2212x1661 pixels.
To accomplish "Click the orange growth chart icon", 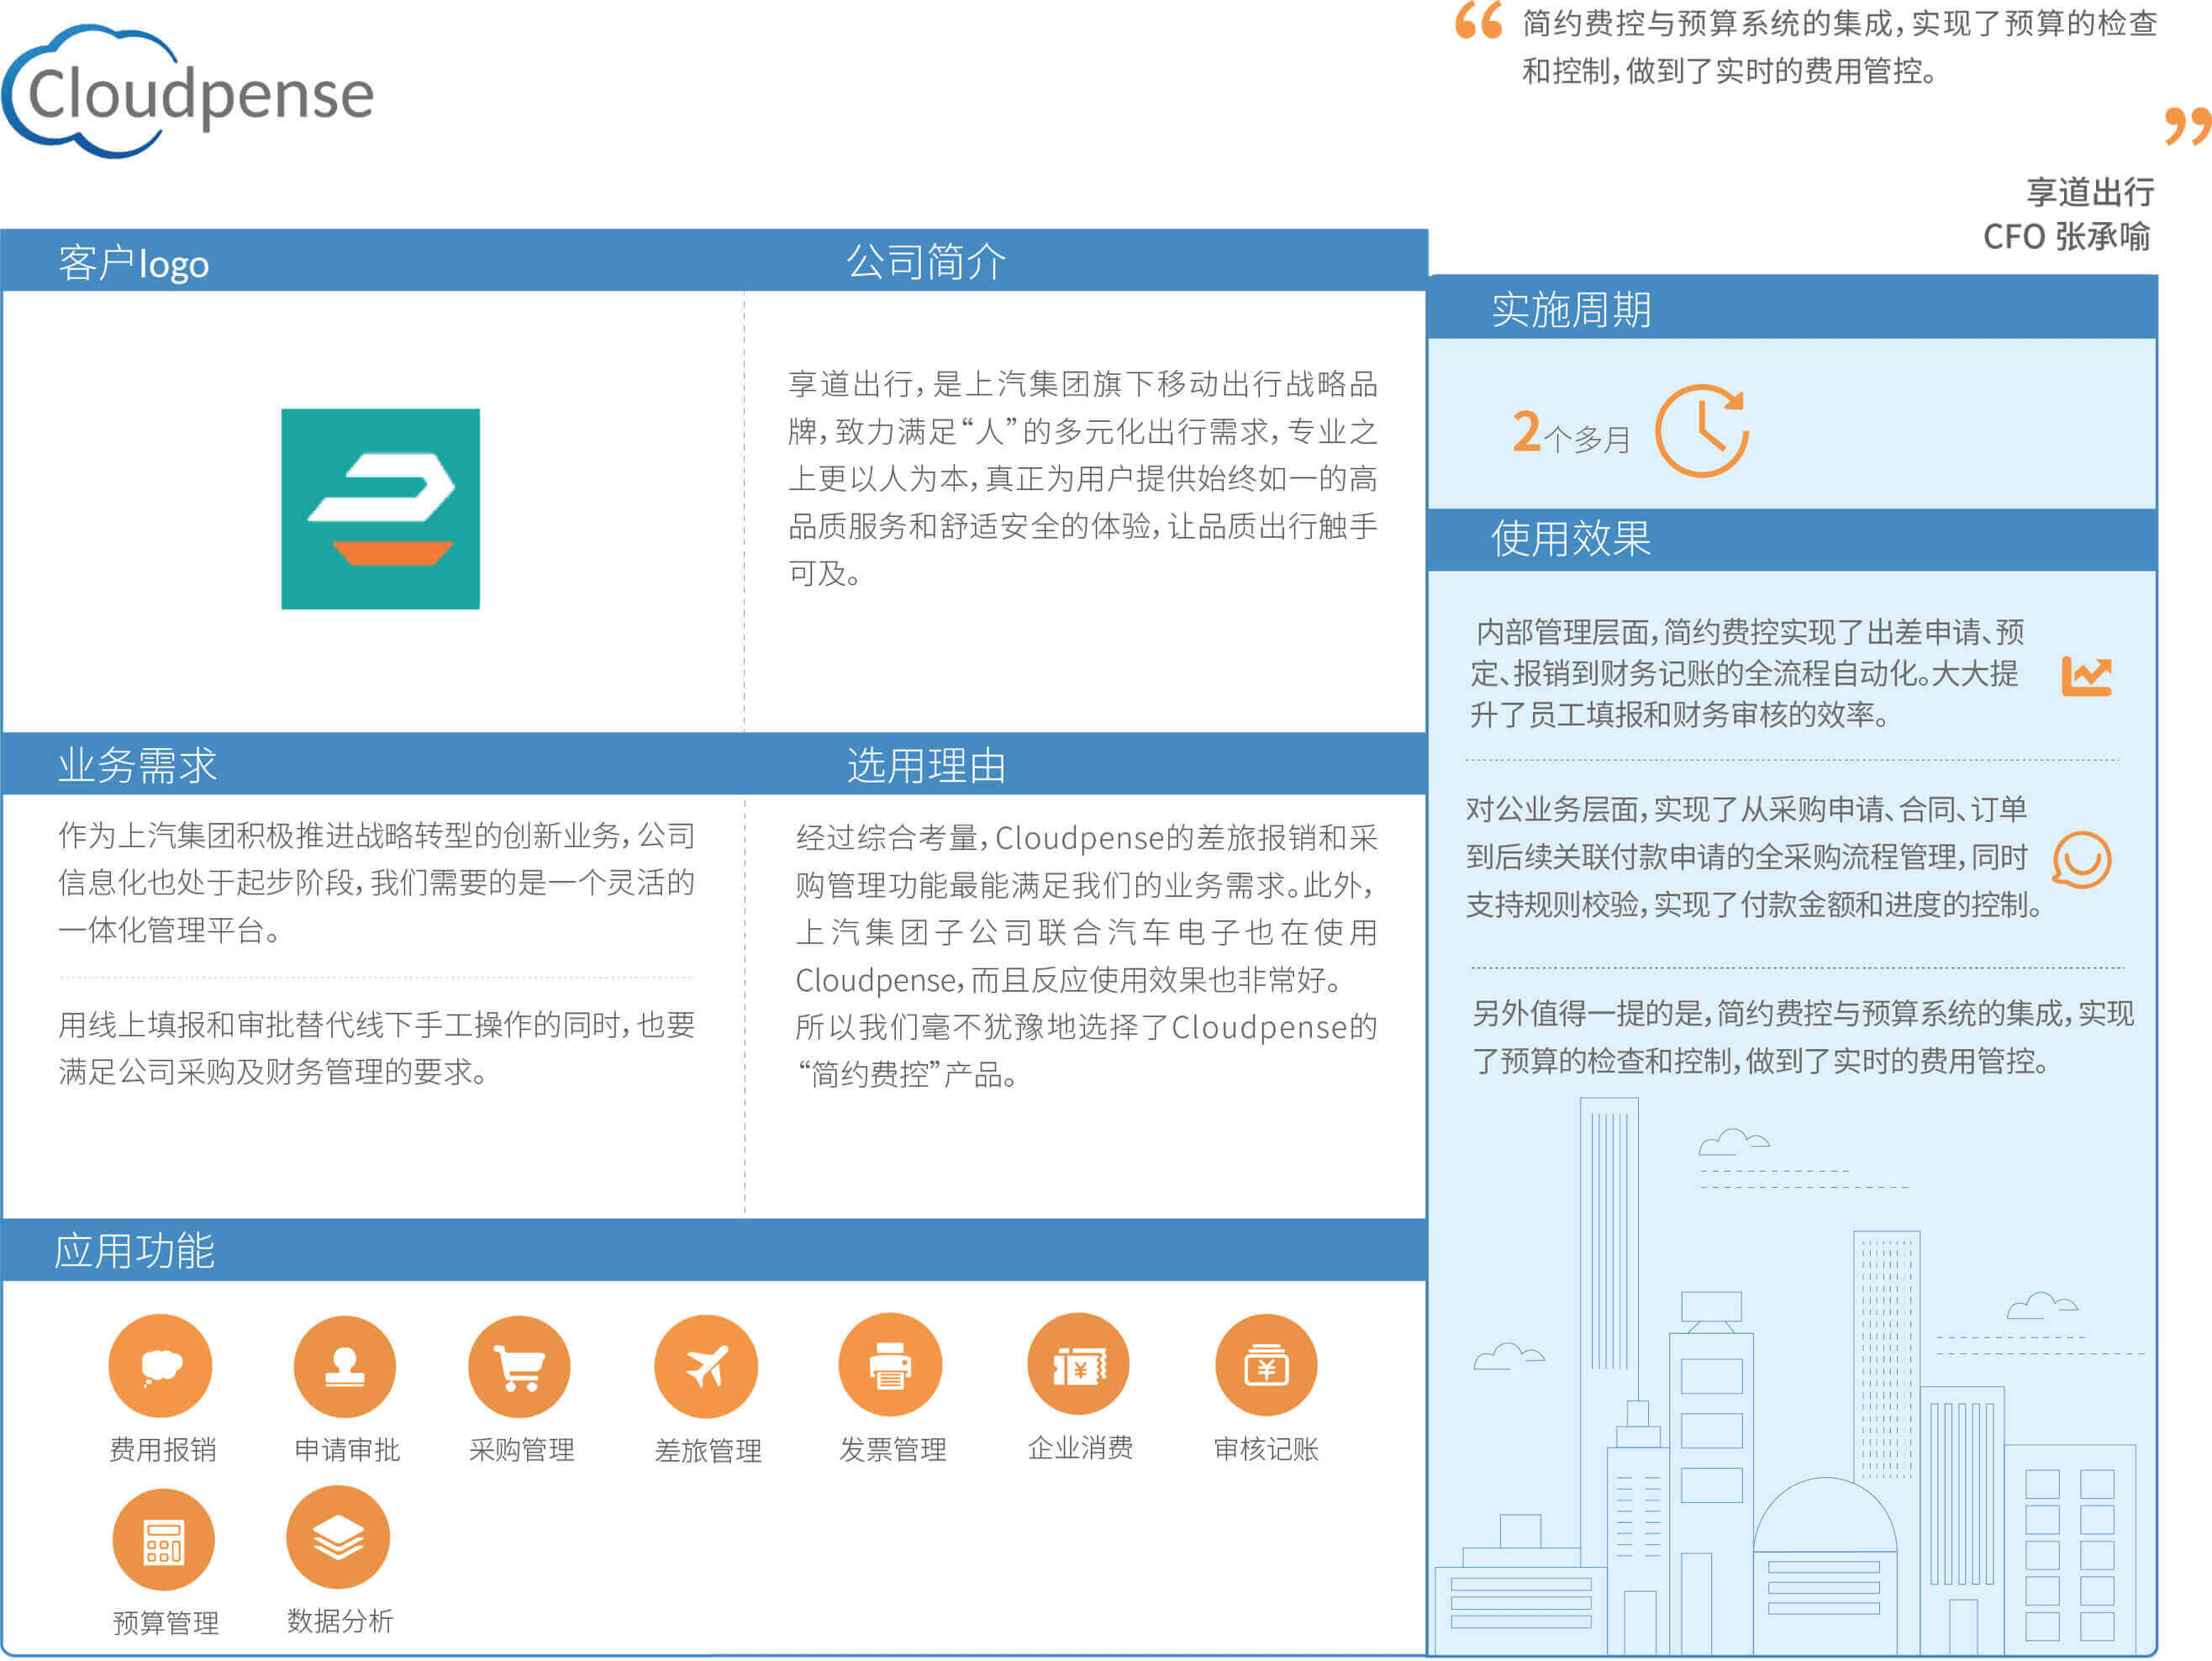I will coord(2086,676).
